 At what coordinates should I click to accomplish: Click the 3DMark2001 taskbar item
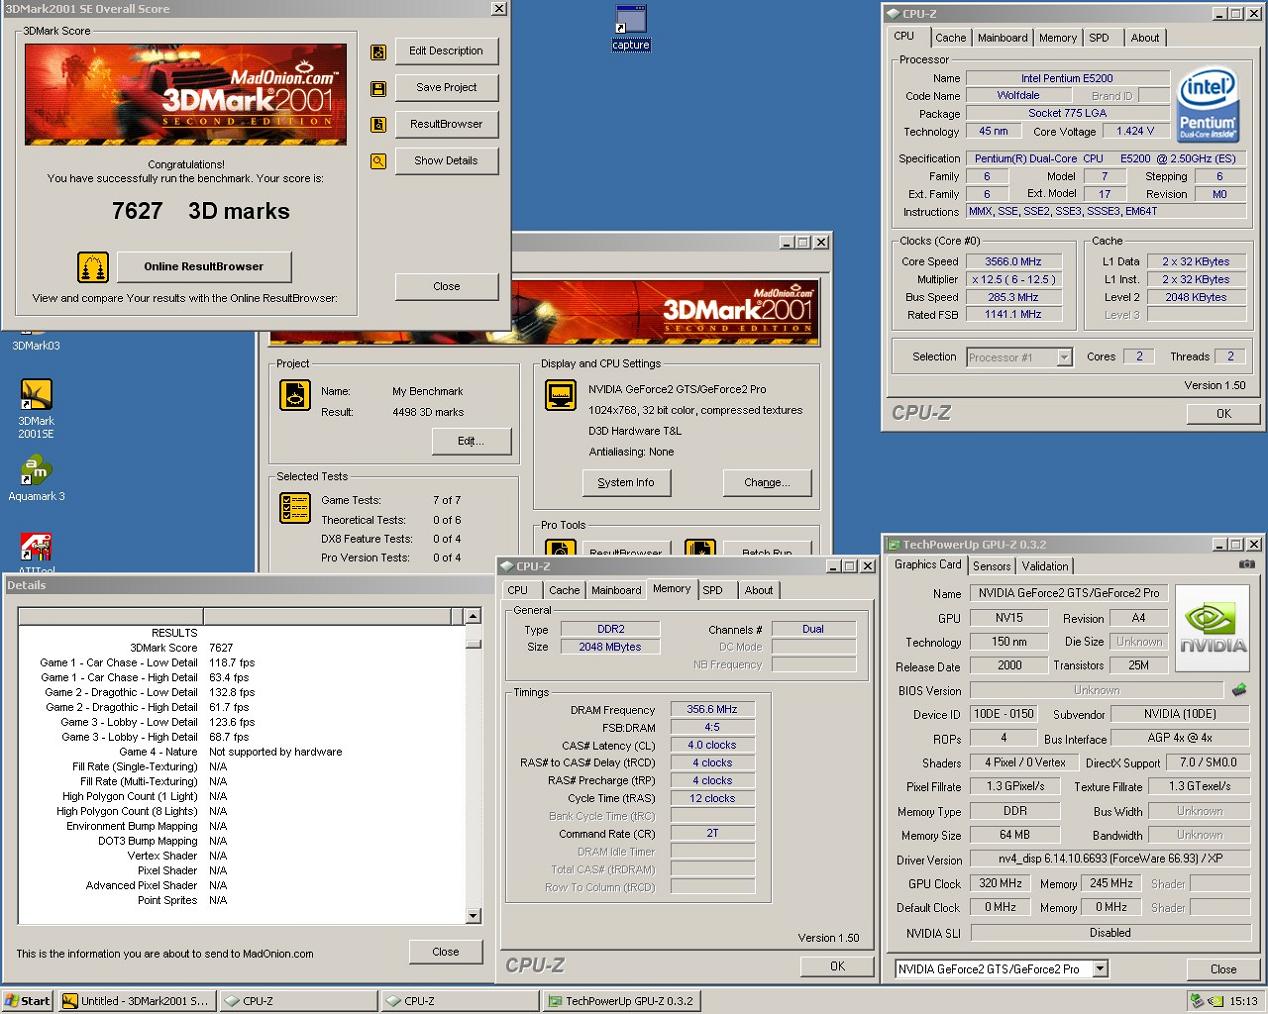(x=136, y=1001)
